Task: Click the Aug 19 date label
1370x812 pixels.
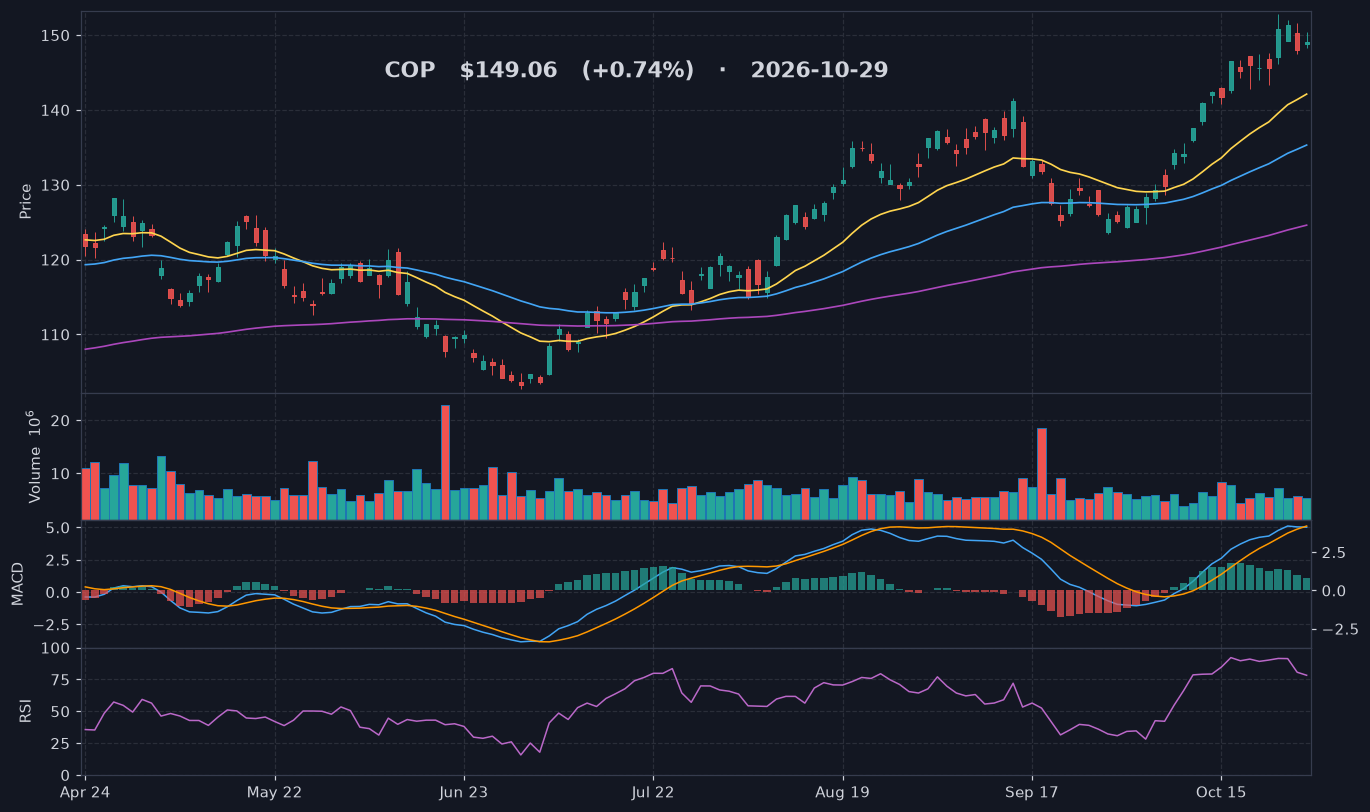Action: point(843,793)
